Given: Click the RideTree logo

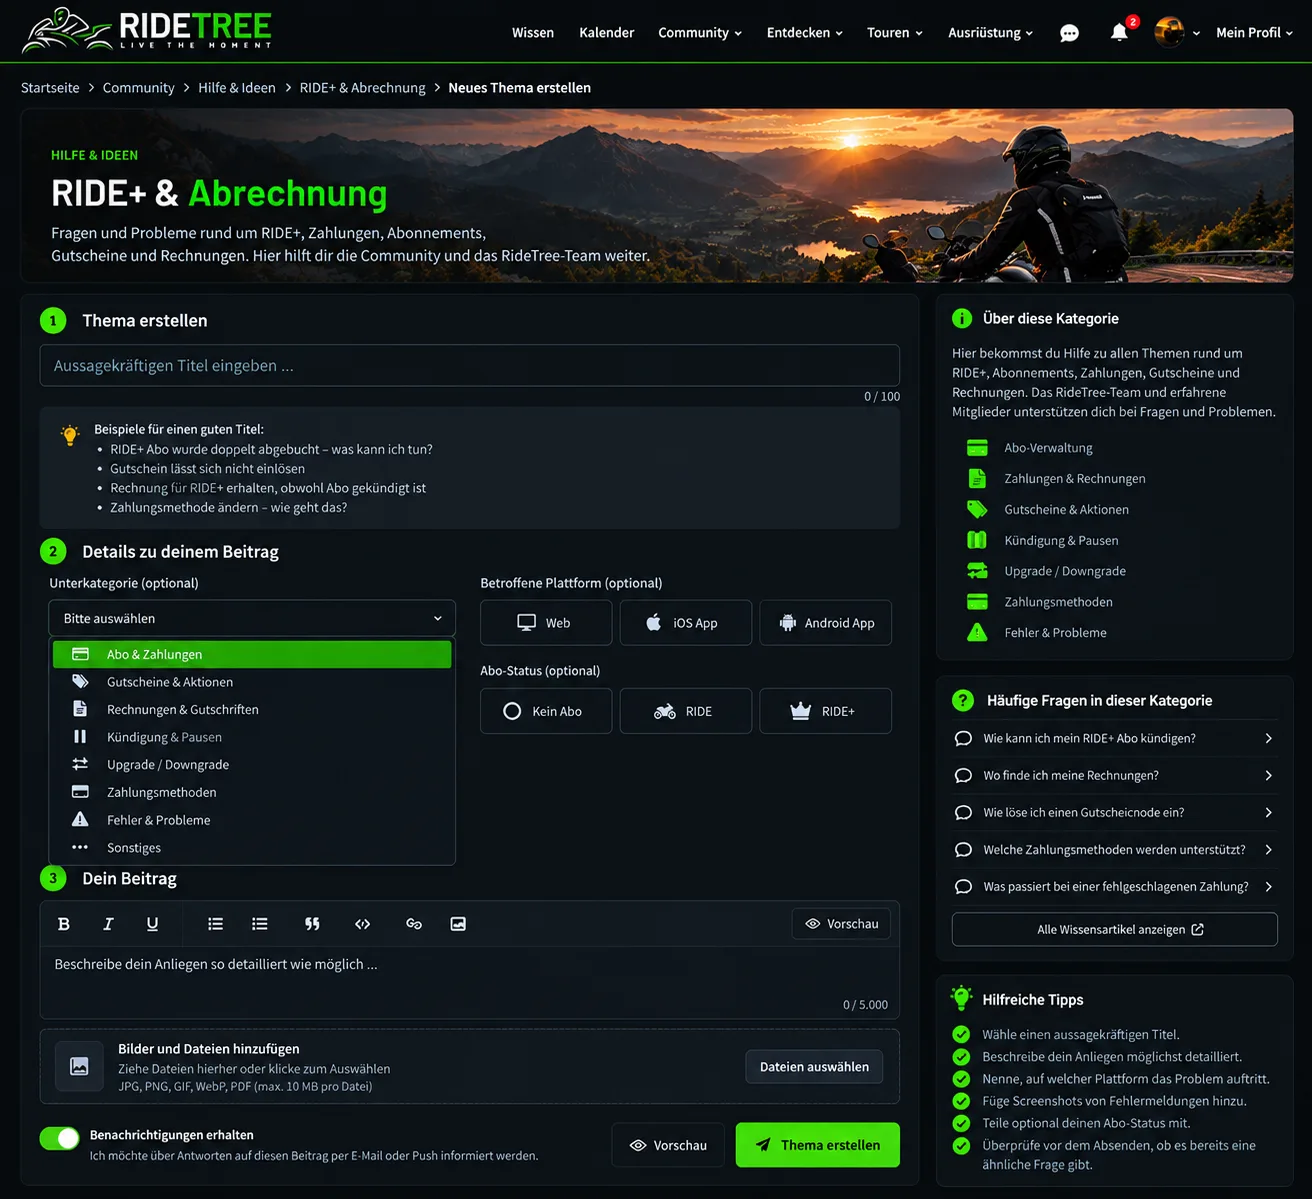Looking at the screenshot, I should 147,30.
